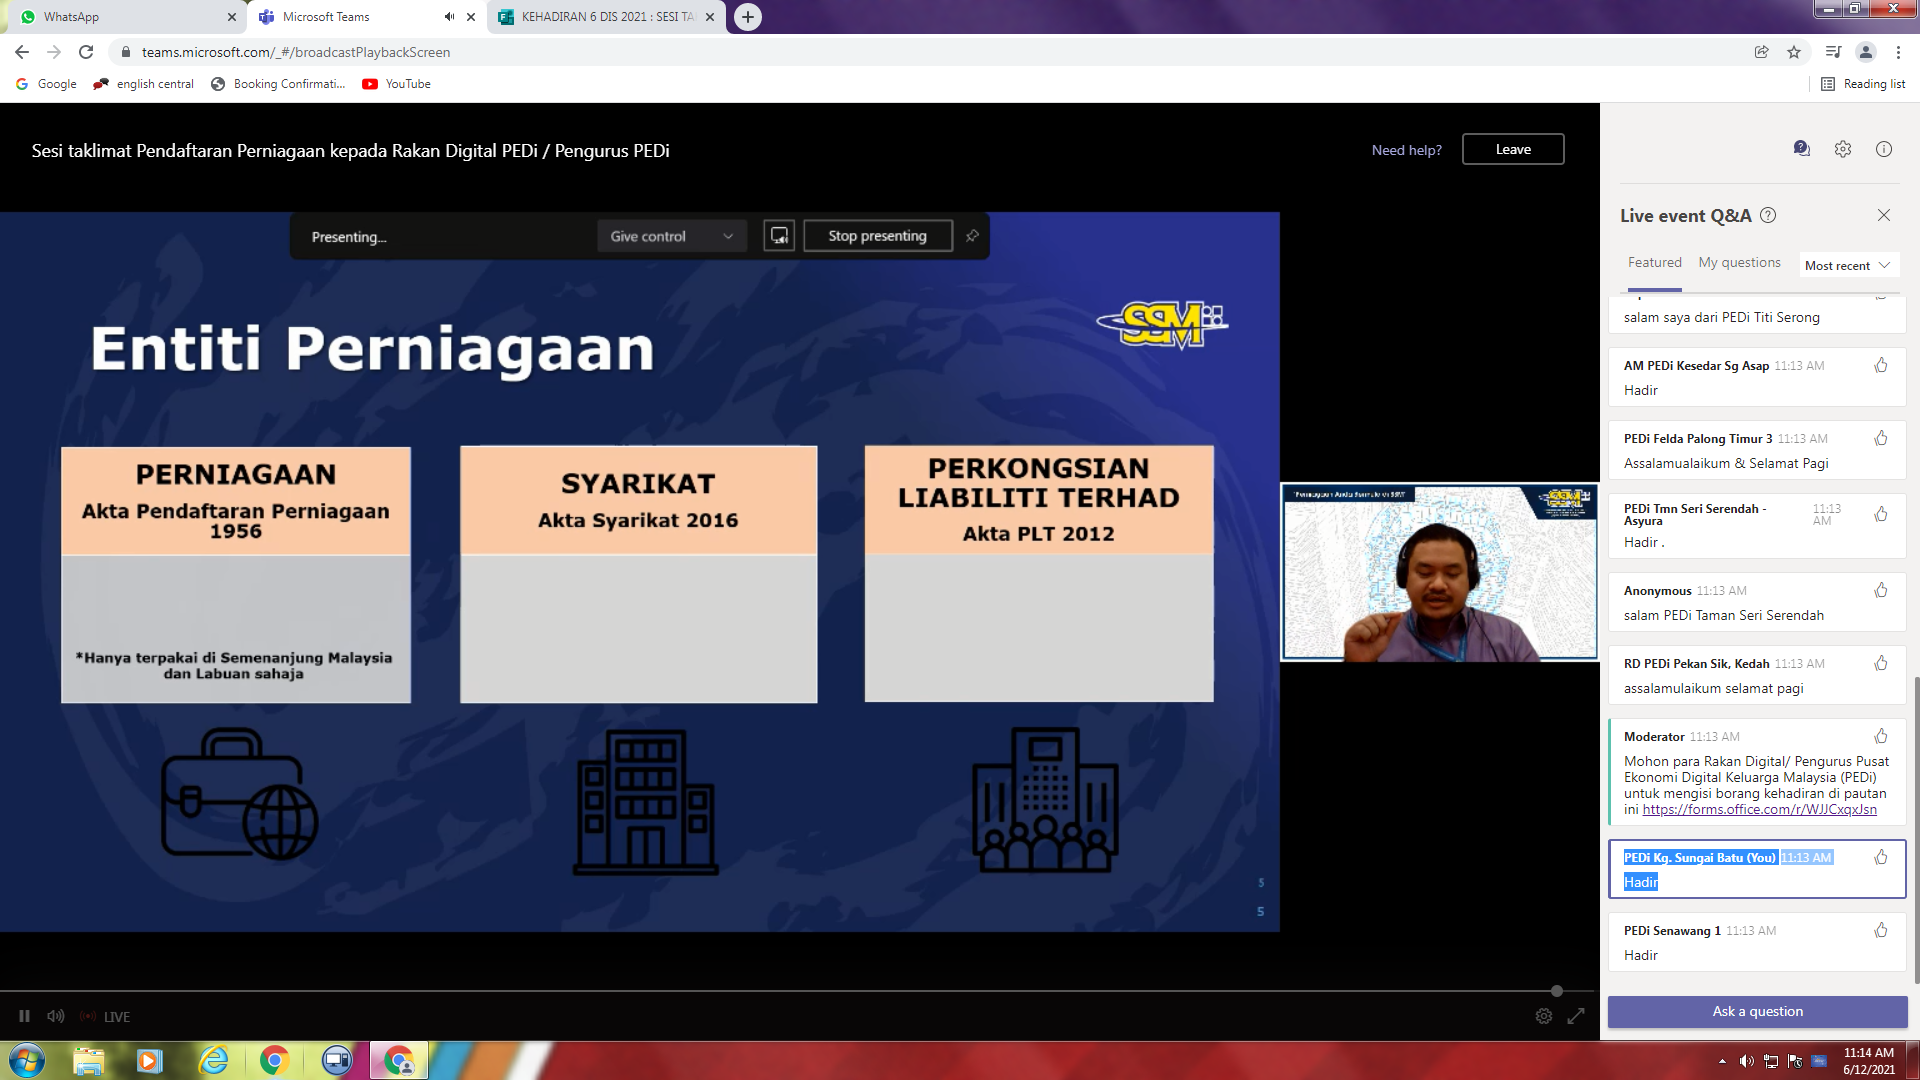Open the Need help? link
This screenshot has height=1080, width=1920.
[x=1406, y=150]
